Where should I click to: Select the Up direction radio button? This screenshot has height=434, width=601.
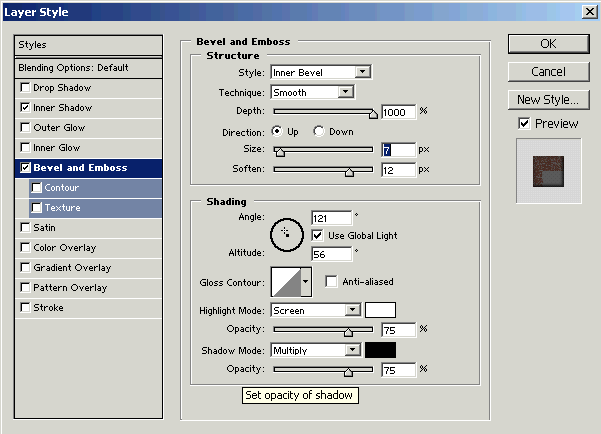(x=277, y=131)
